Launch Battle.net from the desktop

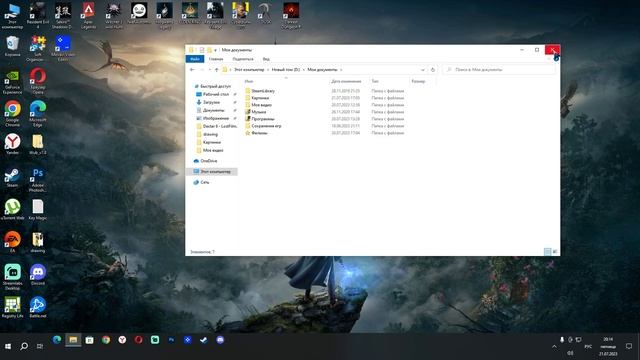[x=38, y=307]
